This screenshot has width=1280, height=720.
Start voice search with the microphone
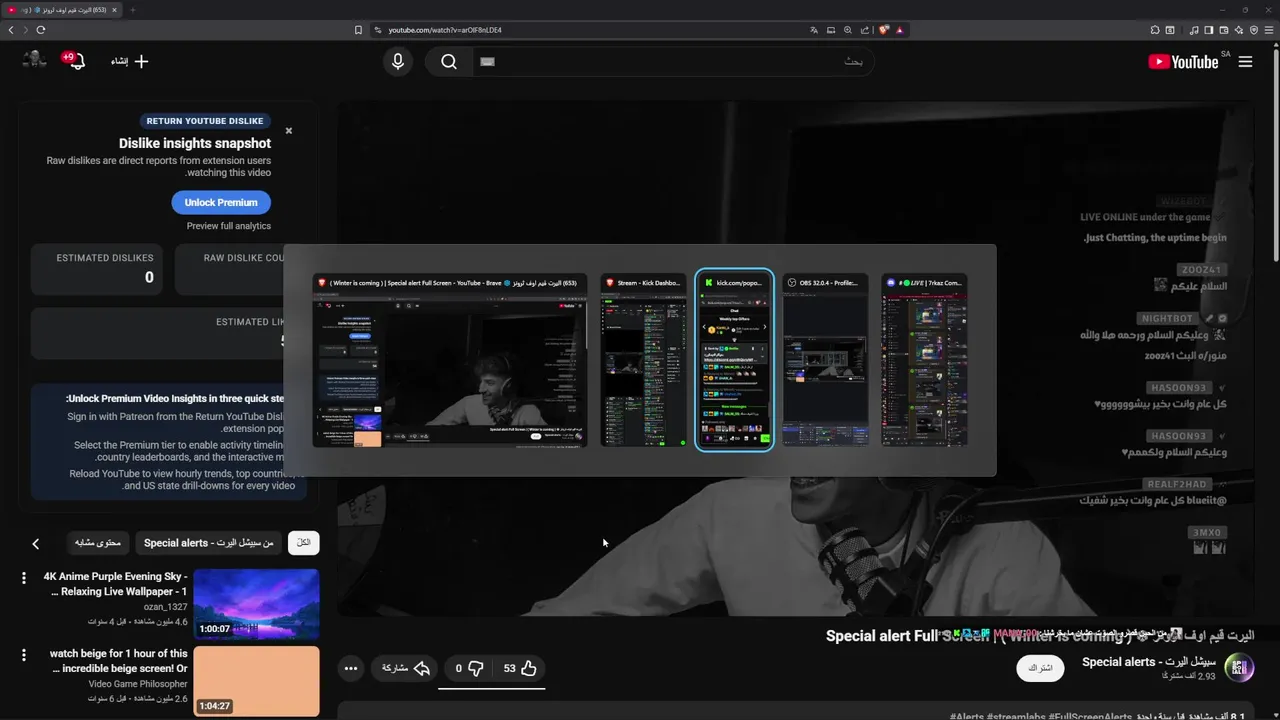coord(398,62)
